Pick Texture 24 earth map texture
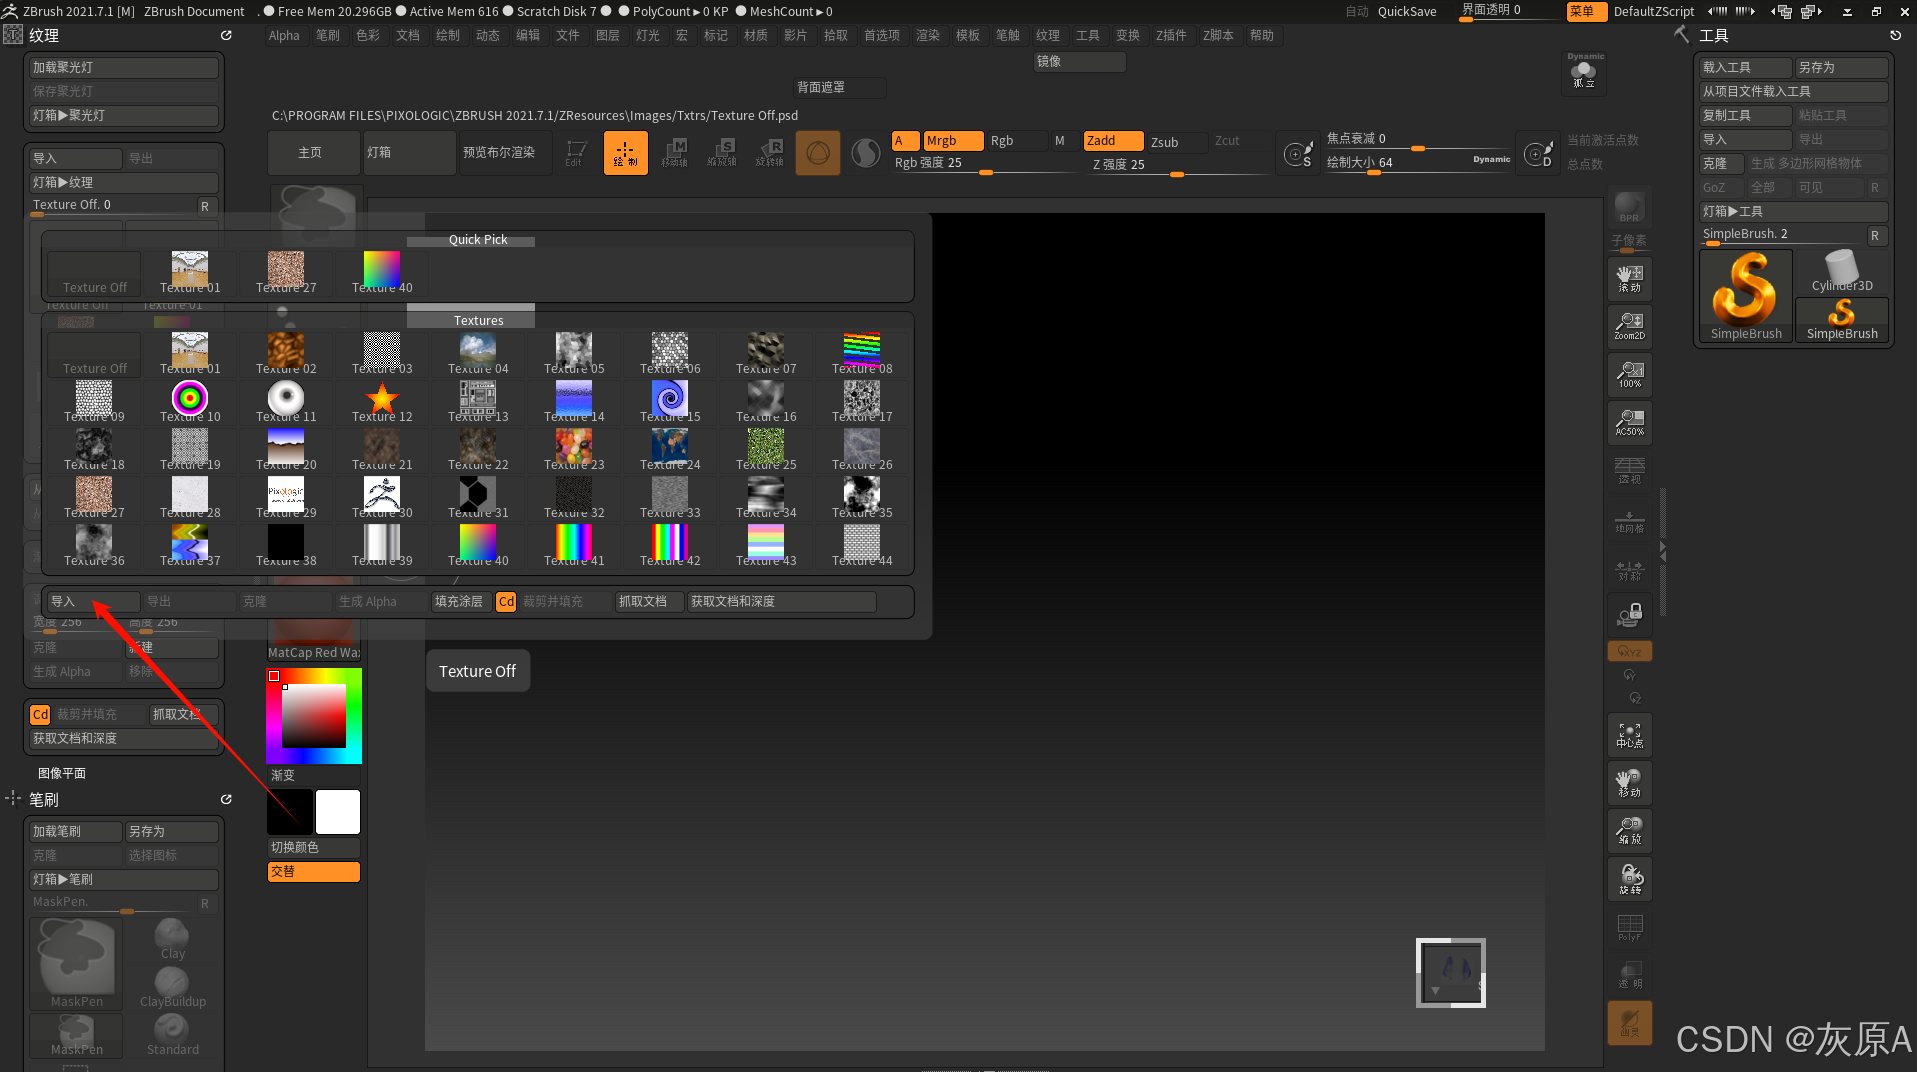 tap(670, 451)
